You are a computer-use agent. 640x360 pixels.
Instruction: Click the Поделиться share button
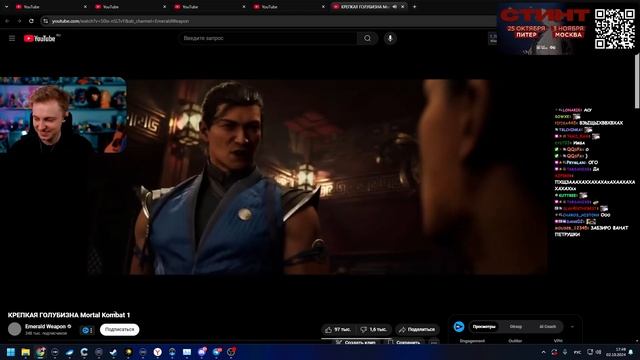417,329
